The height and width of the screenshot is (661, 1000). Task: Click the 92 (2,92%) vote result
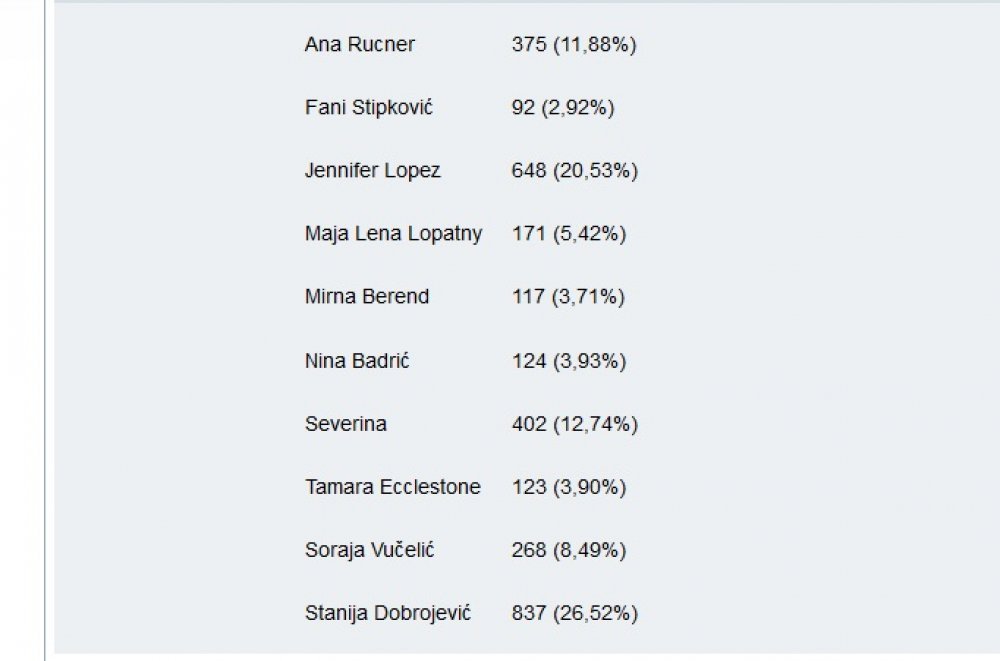coord(563,108)
